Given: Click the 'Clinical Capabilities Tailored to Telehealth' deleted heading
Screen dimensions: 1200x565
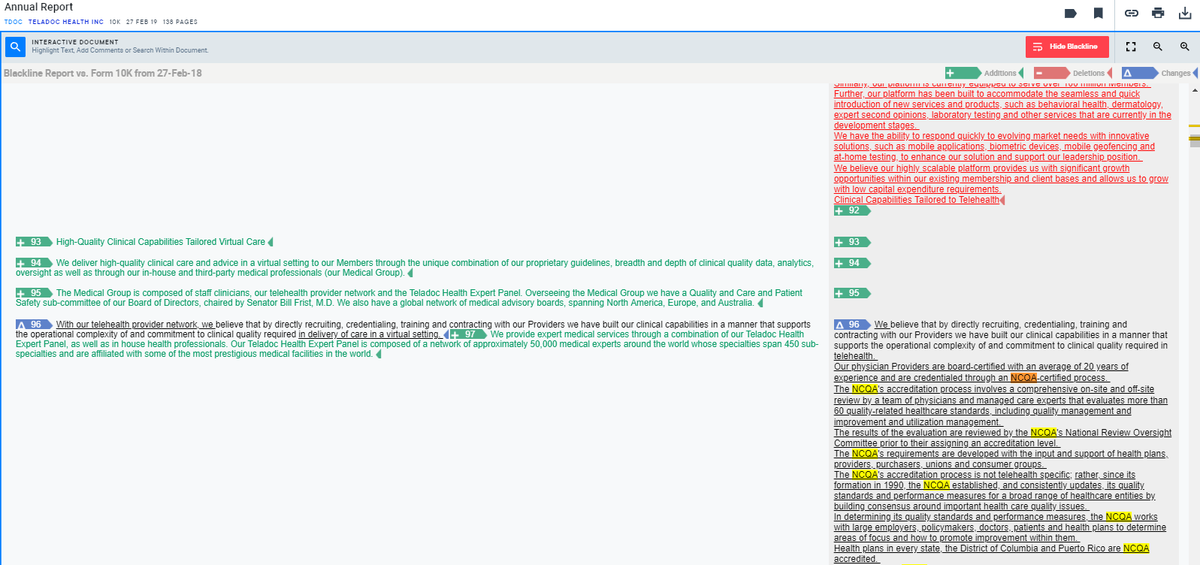Looking at the screenshot, I should pos(917,200).
